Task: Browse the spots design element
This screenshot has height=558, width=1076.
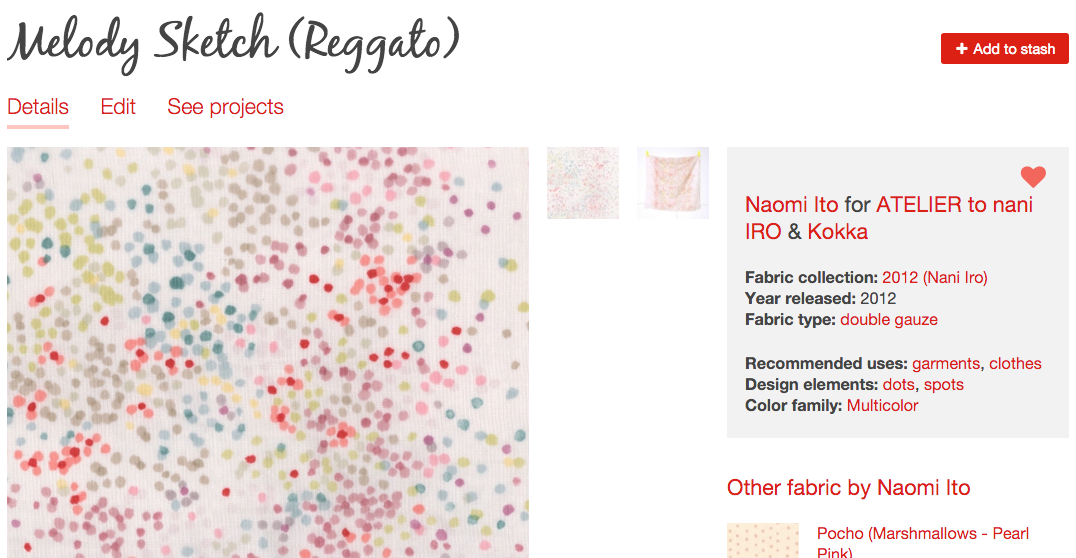Action: 944,384
